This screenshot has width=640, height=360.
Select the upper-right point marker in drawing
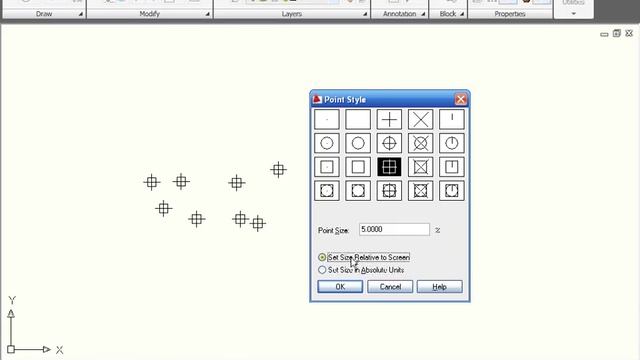tap(278, 170)
